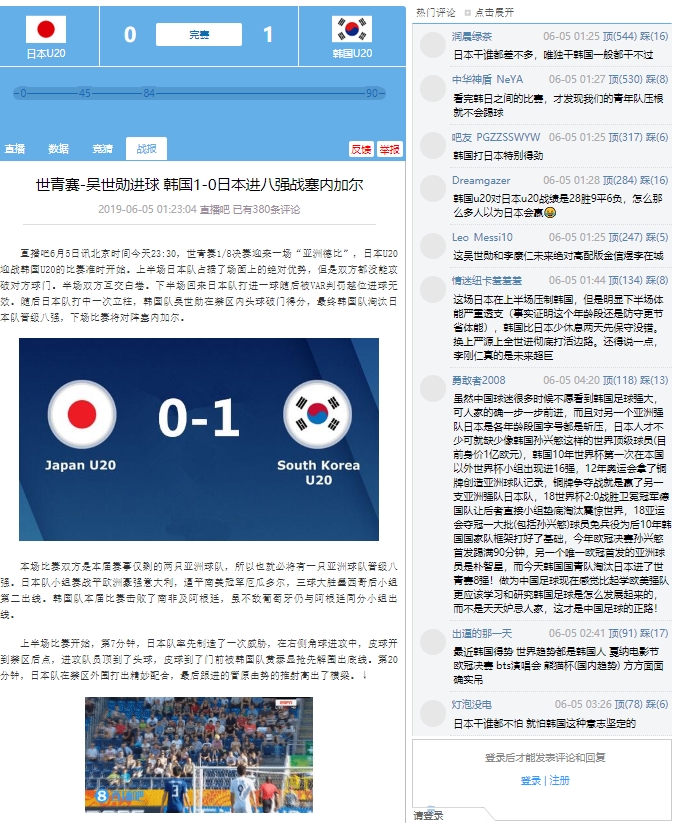
Task: Click the 热门评论 section heading
Action: [x=436, y=13]
